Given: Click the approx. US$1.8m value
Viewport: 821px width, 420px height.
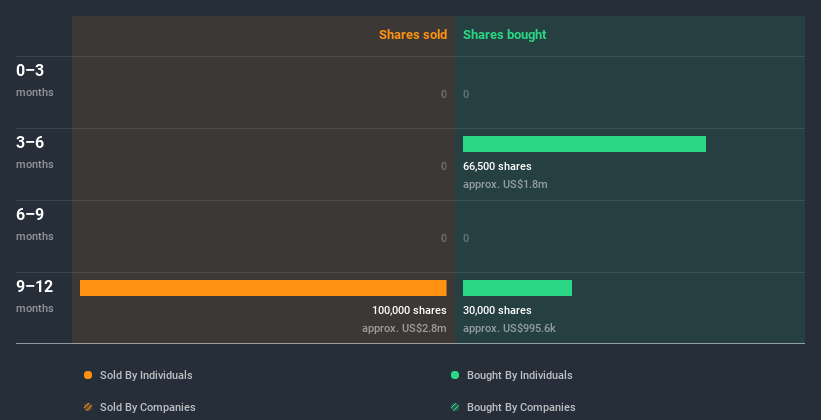Looking at the screenshot, I should pos(505,184).
